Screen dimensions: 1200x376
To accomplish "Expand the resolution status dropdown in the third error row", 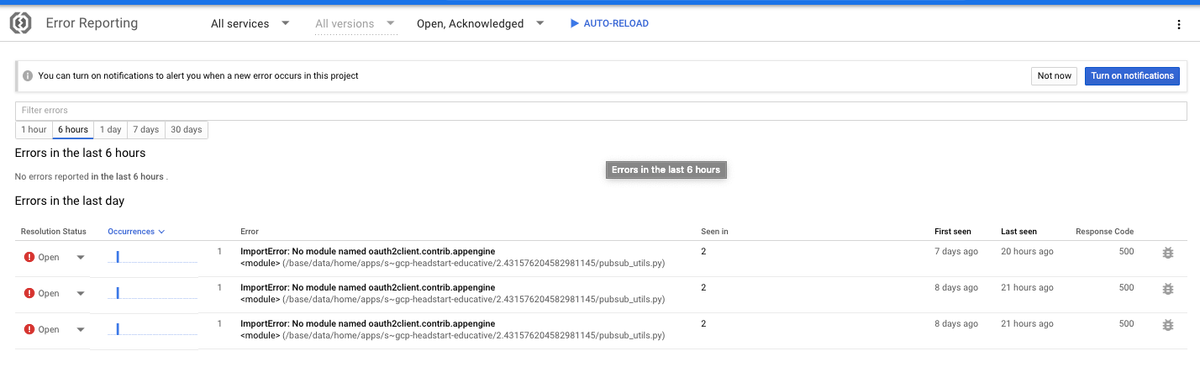I will point(81,329).
